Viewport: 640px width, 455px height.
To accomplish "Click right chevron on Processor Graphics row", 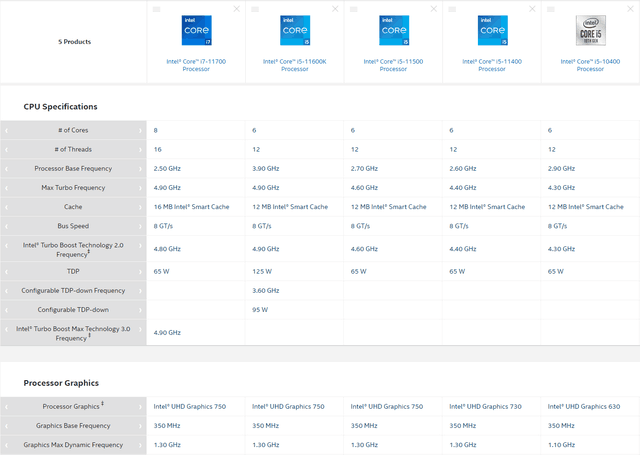I will coord(140,407).
